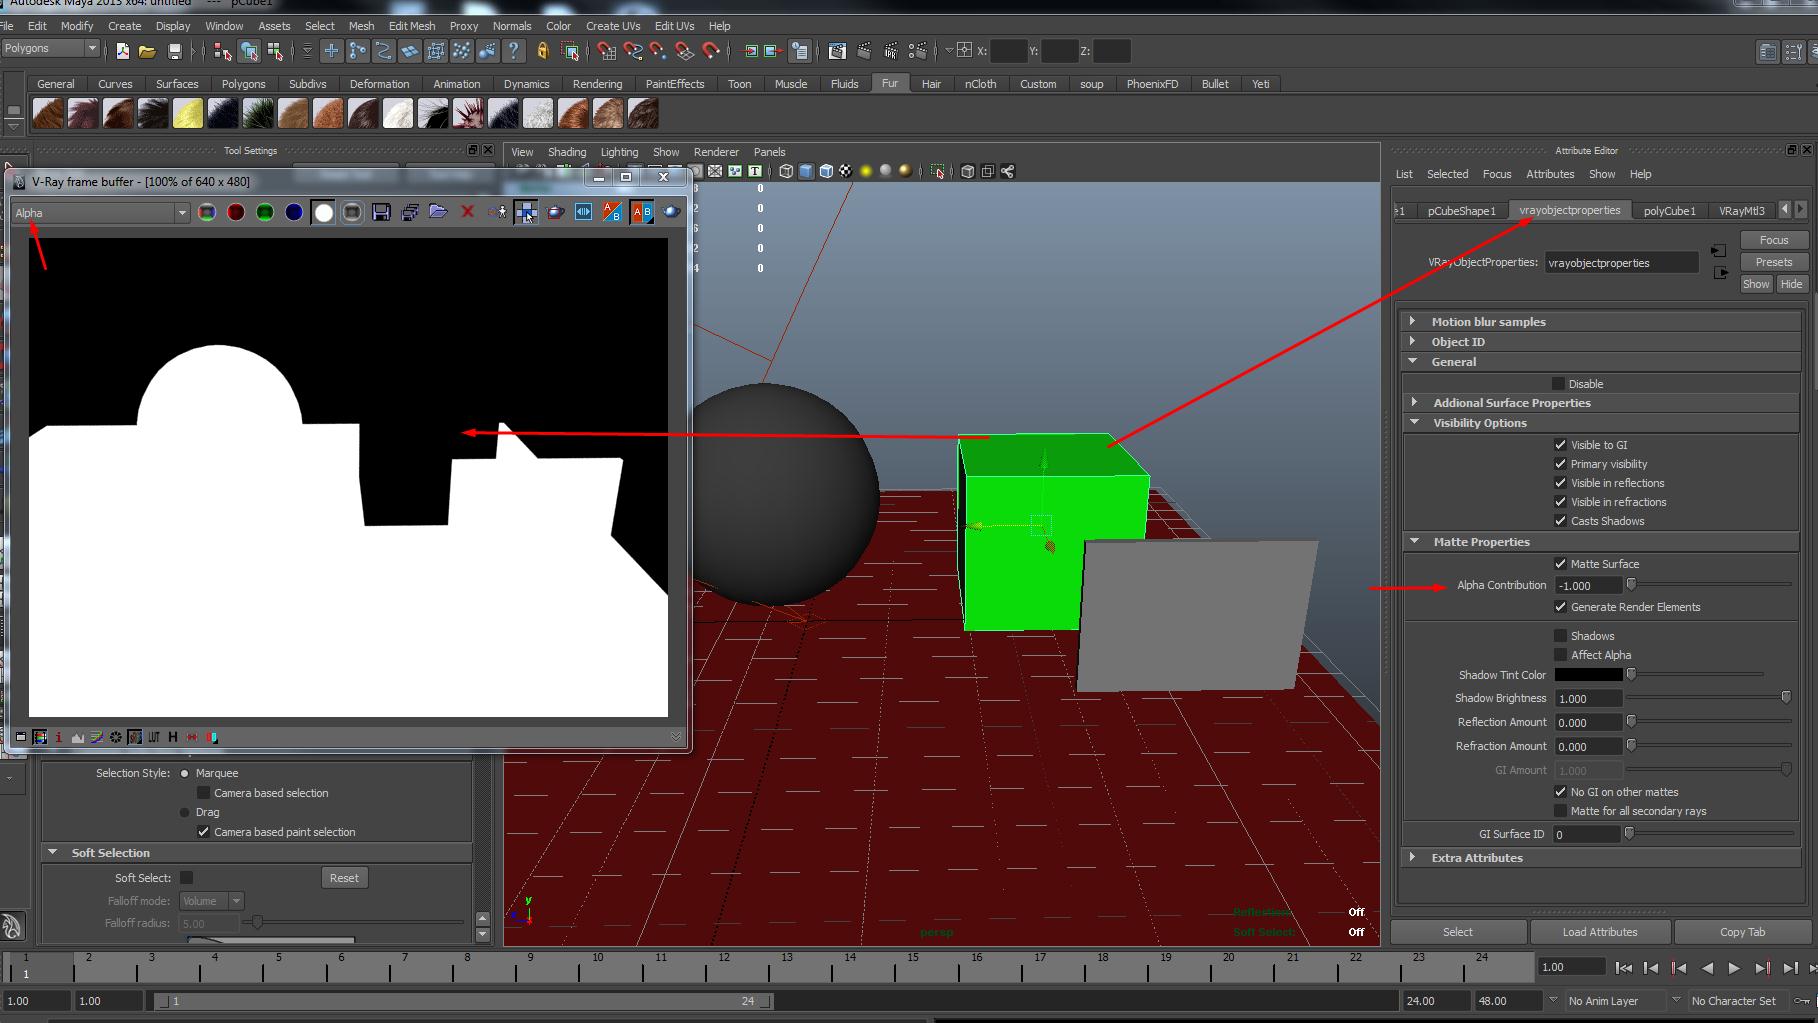
Task: Open the Create UVs menu
Action: coord(613,26)
